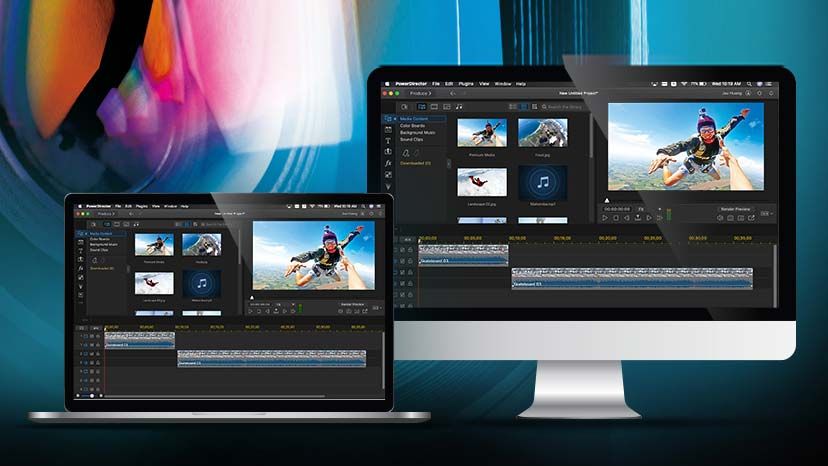Toggle second audio track checkbox on iMac timeline
The width and height of the screenshot is (828, 466).
tap(402, 283)
